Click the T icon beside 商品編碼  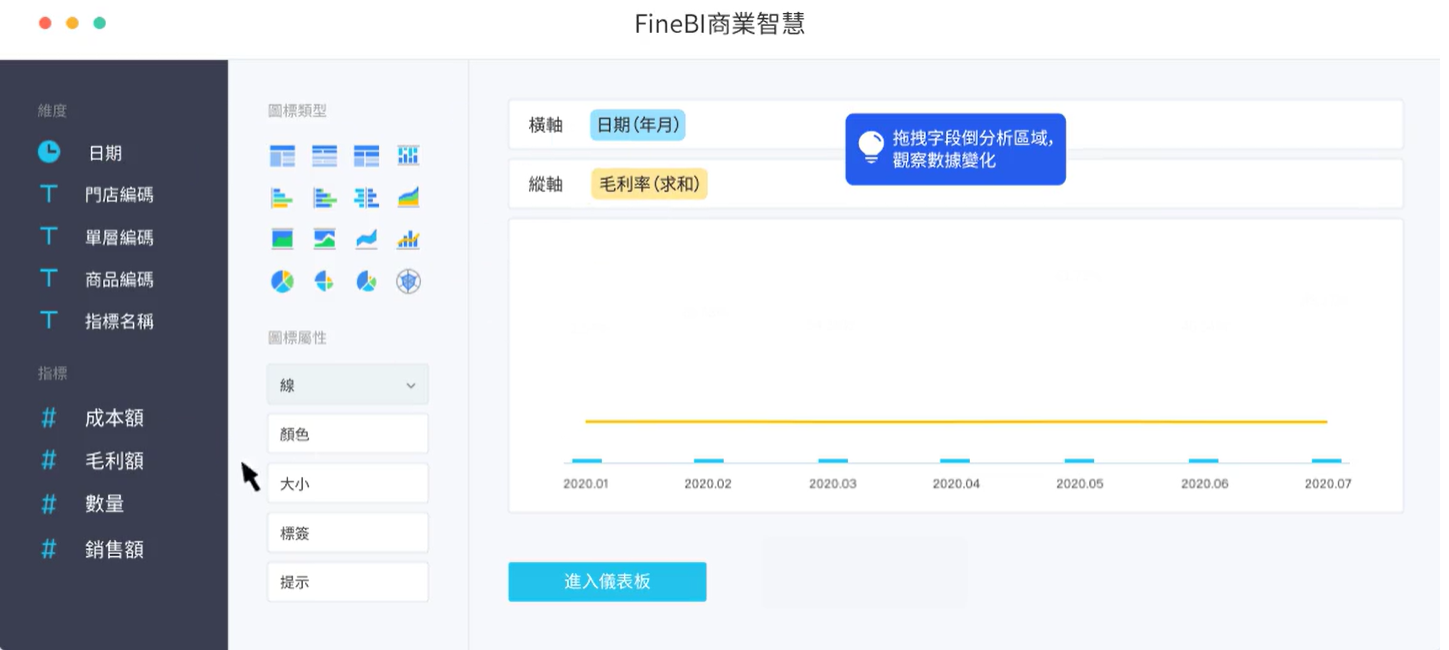[x=48, y=279]
